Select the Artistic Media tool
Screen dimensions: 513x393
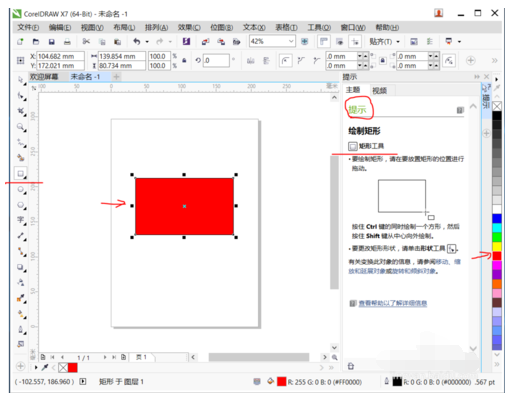[x=21, y=157]
